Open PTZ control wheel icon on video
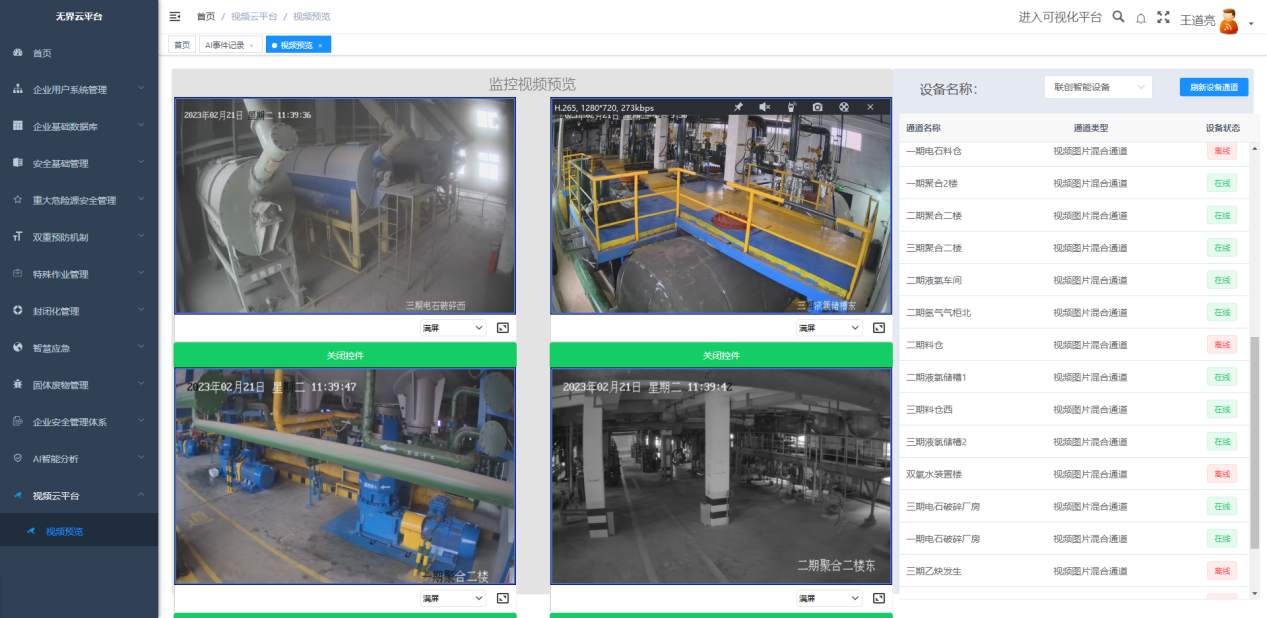1267x618 pixels. coord(843,107)
